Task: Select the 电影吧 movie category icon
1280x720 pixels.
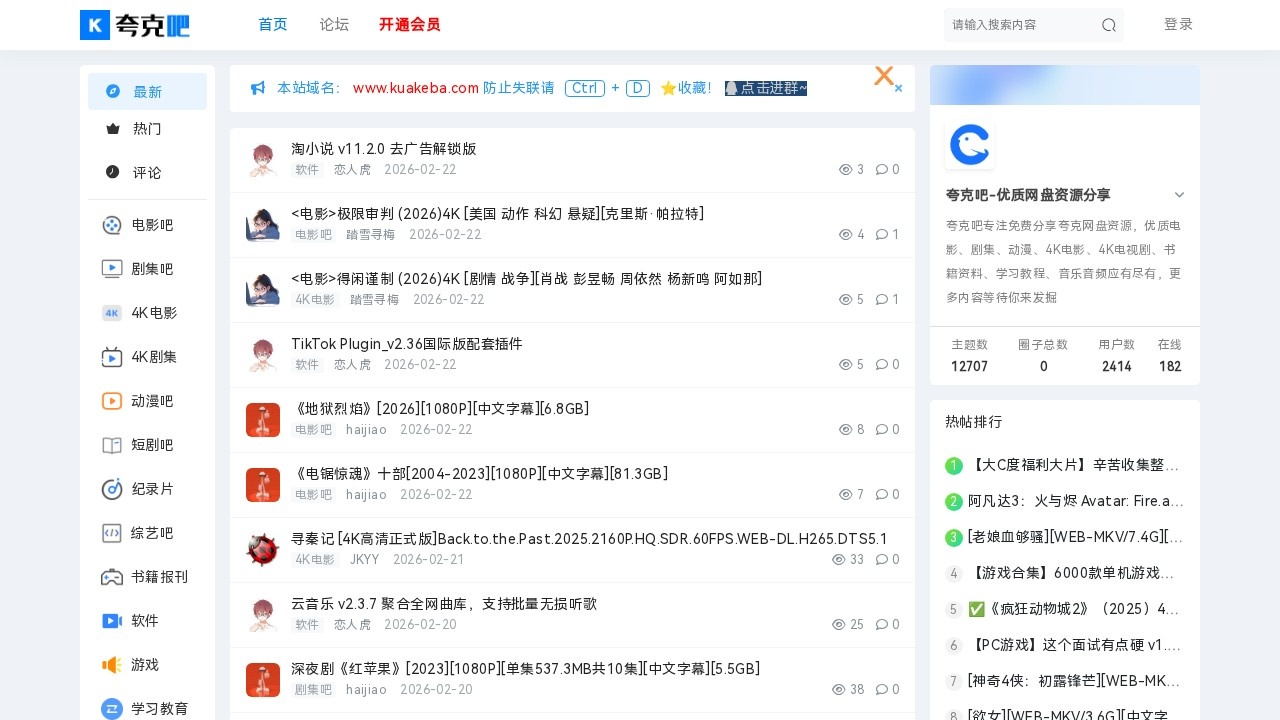Action: pos(112,225)
